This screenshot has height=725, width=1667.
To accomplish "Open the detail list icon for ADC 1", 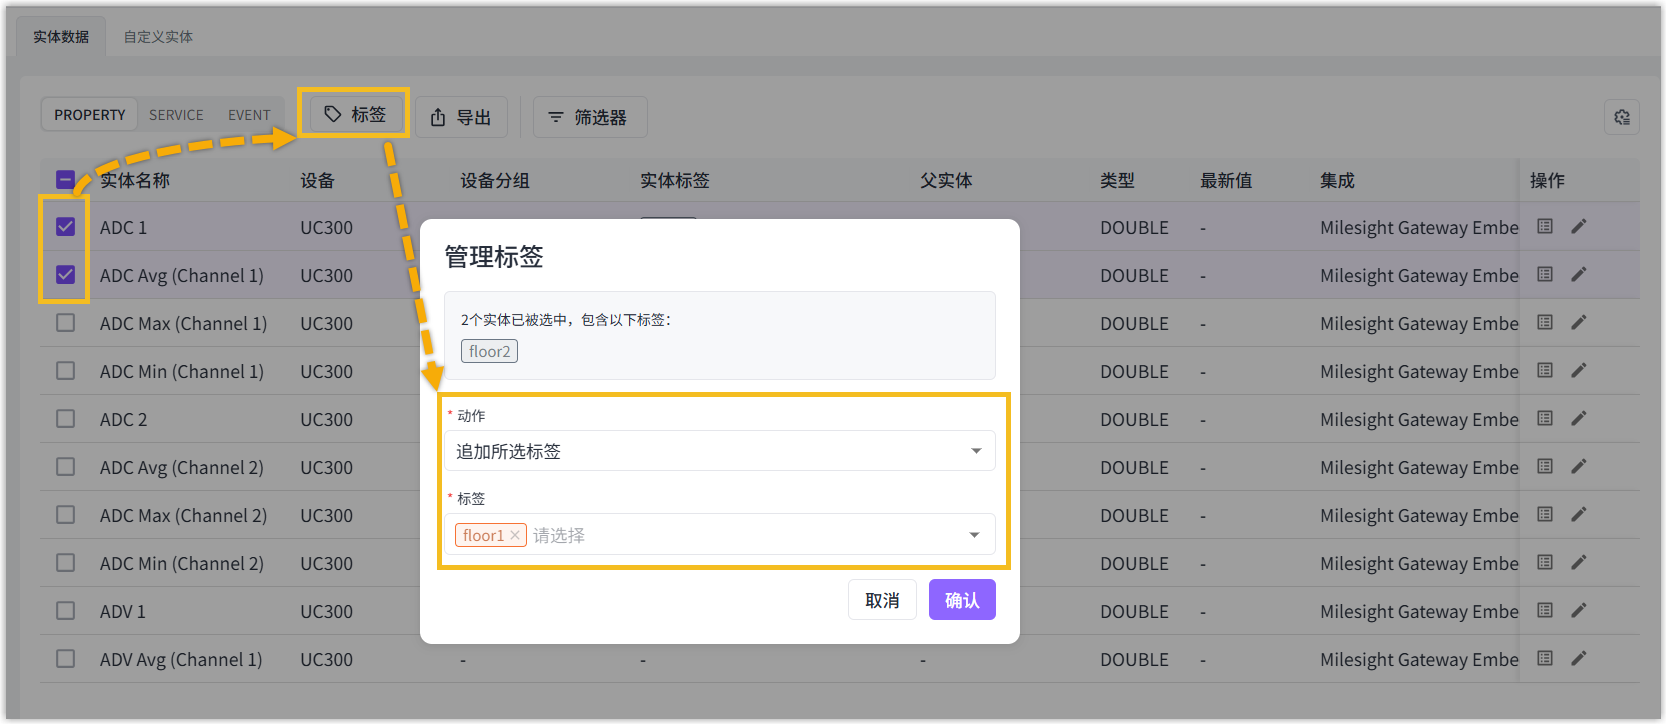I will coord(1545,226).
